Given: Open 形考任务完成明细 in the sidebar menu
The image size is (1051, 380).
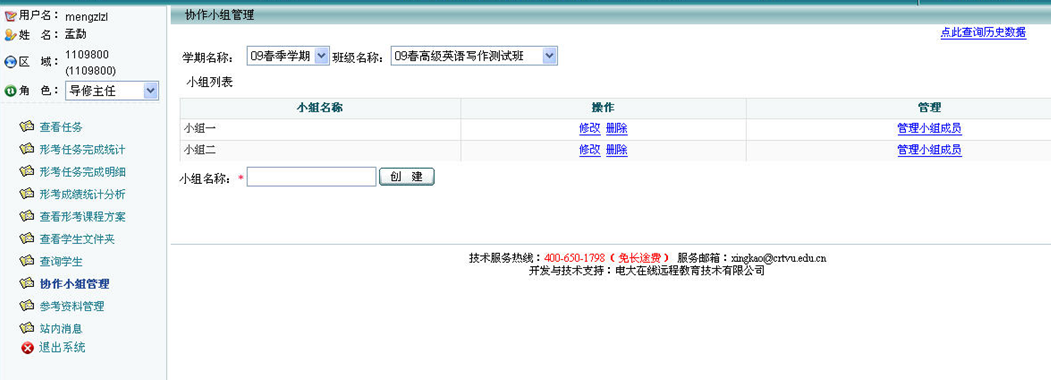Looking at the screenshot, I should (x=82, y=172).
